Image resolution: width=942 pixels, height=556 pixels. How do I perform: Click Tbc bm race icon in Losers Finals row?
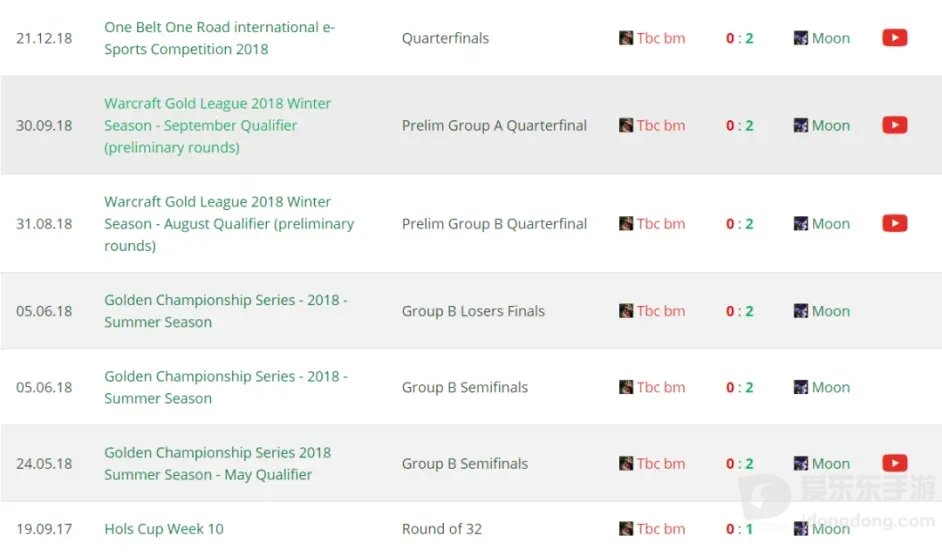coord(626,311)
